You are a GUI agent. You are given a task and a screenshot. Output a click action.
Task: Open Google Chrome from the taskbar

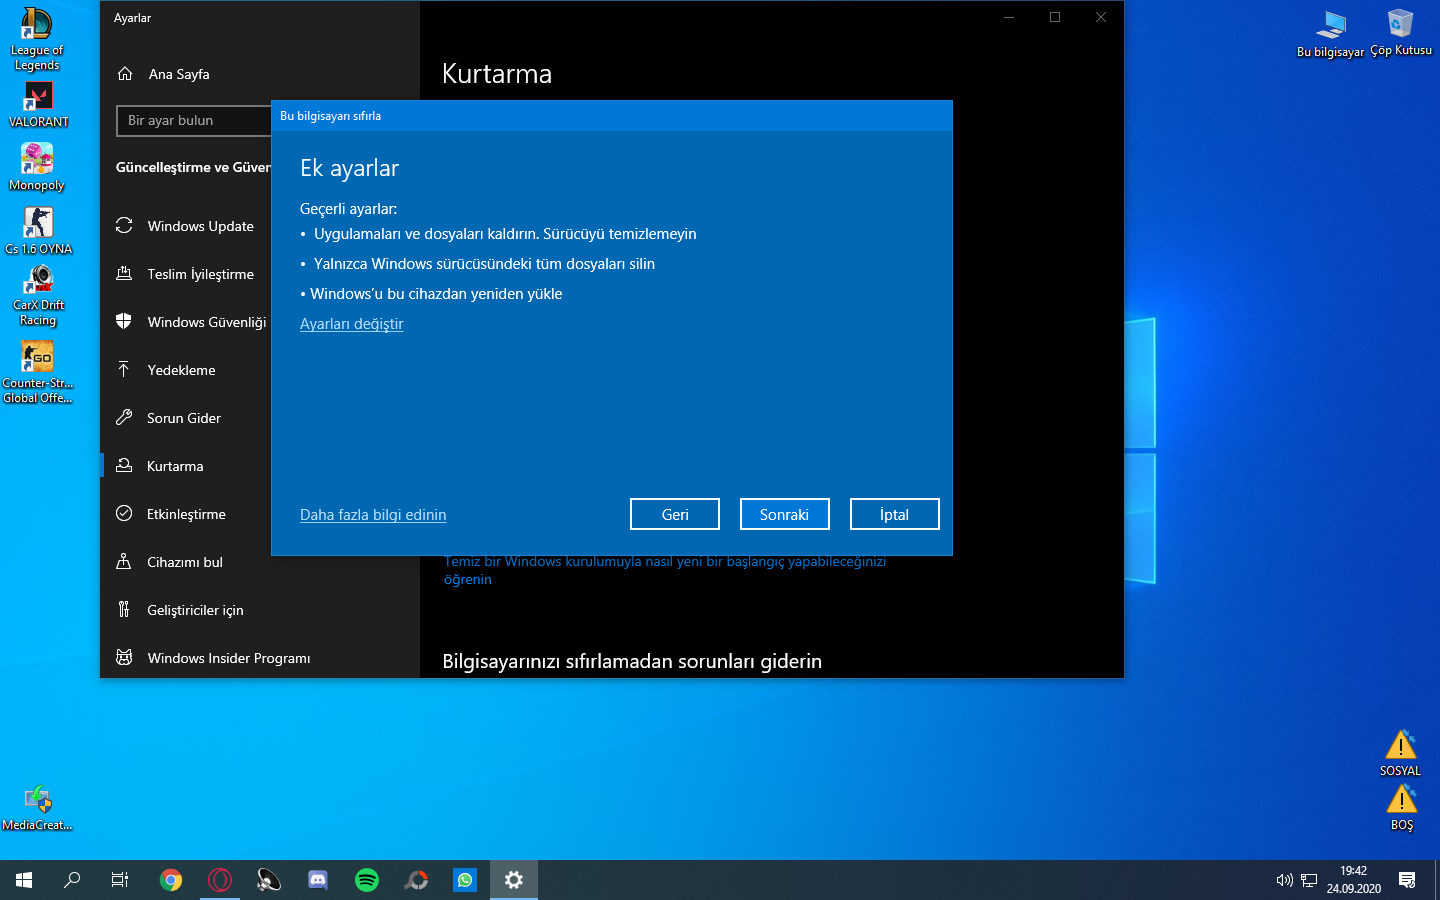[x=171, y=880]
